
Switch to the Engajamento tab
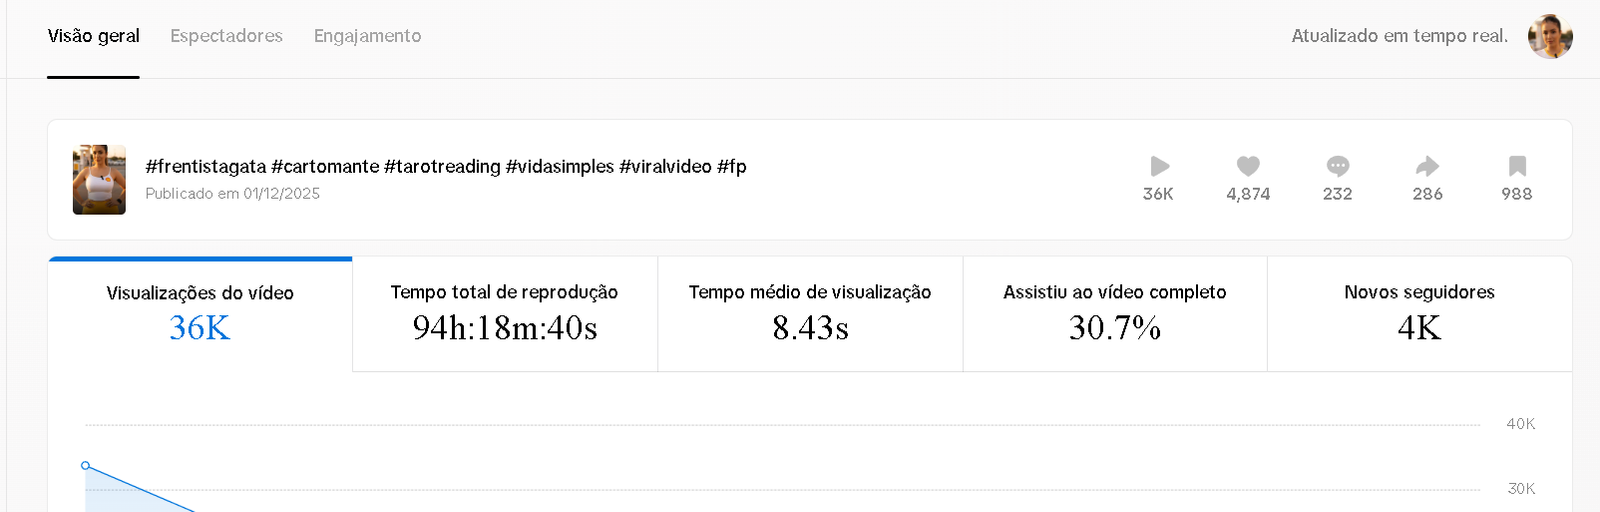click(367, 36)
